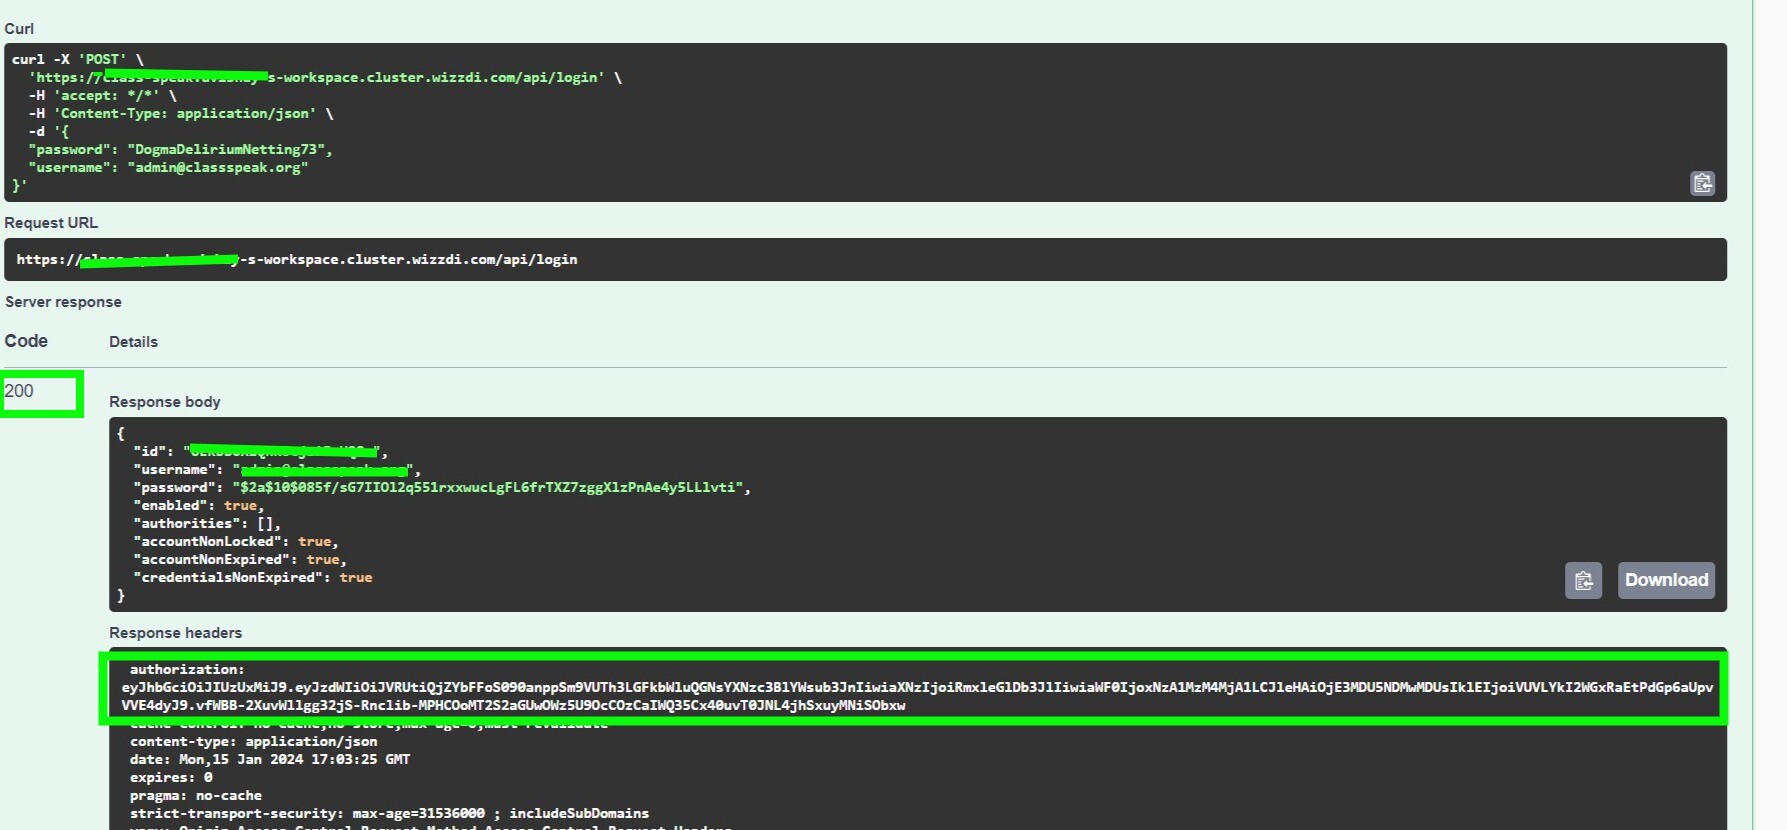Click the Response body label
Screen dimensions: 1787x830
[165, 401]
